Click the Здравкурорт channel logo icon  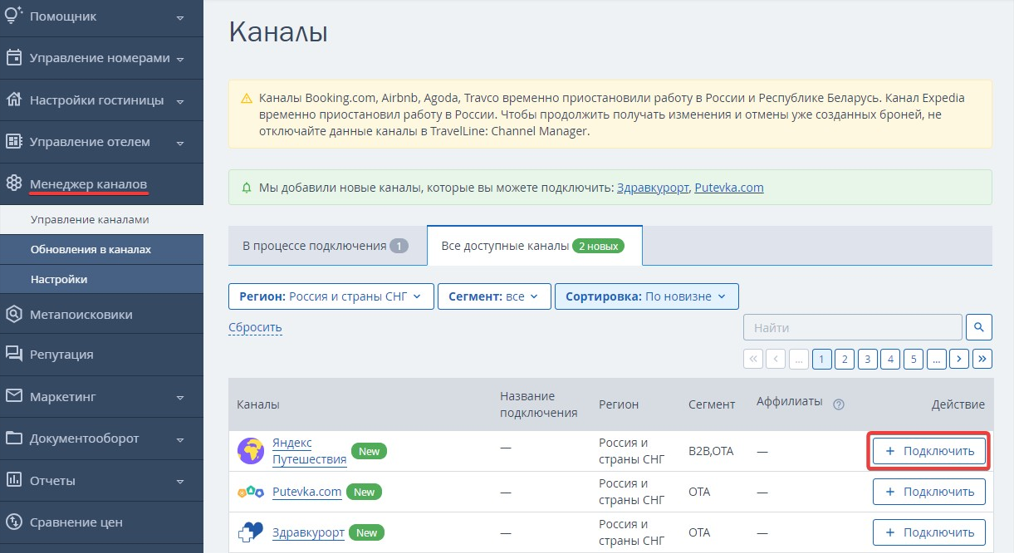click(250, 533)
